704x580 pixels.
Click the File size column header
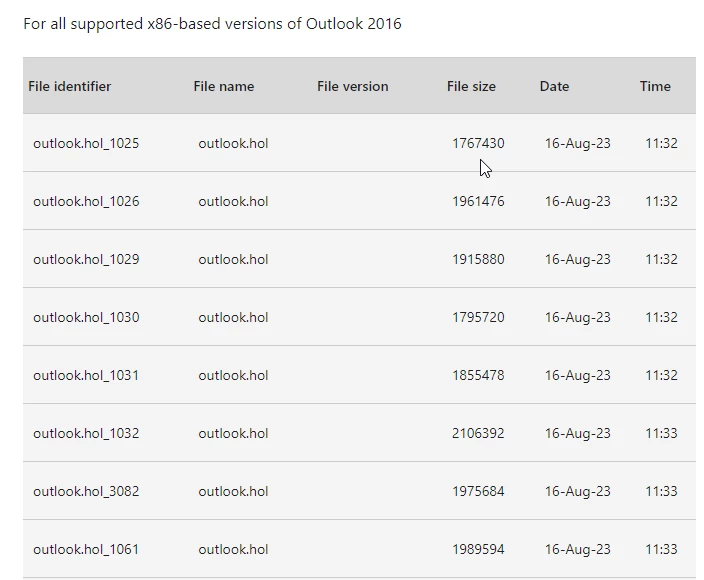[x=471, y=86]
